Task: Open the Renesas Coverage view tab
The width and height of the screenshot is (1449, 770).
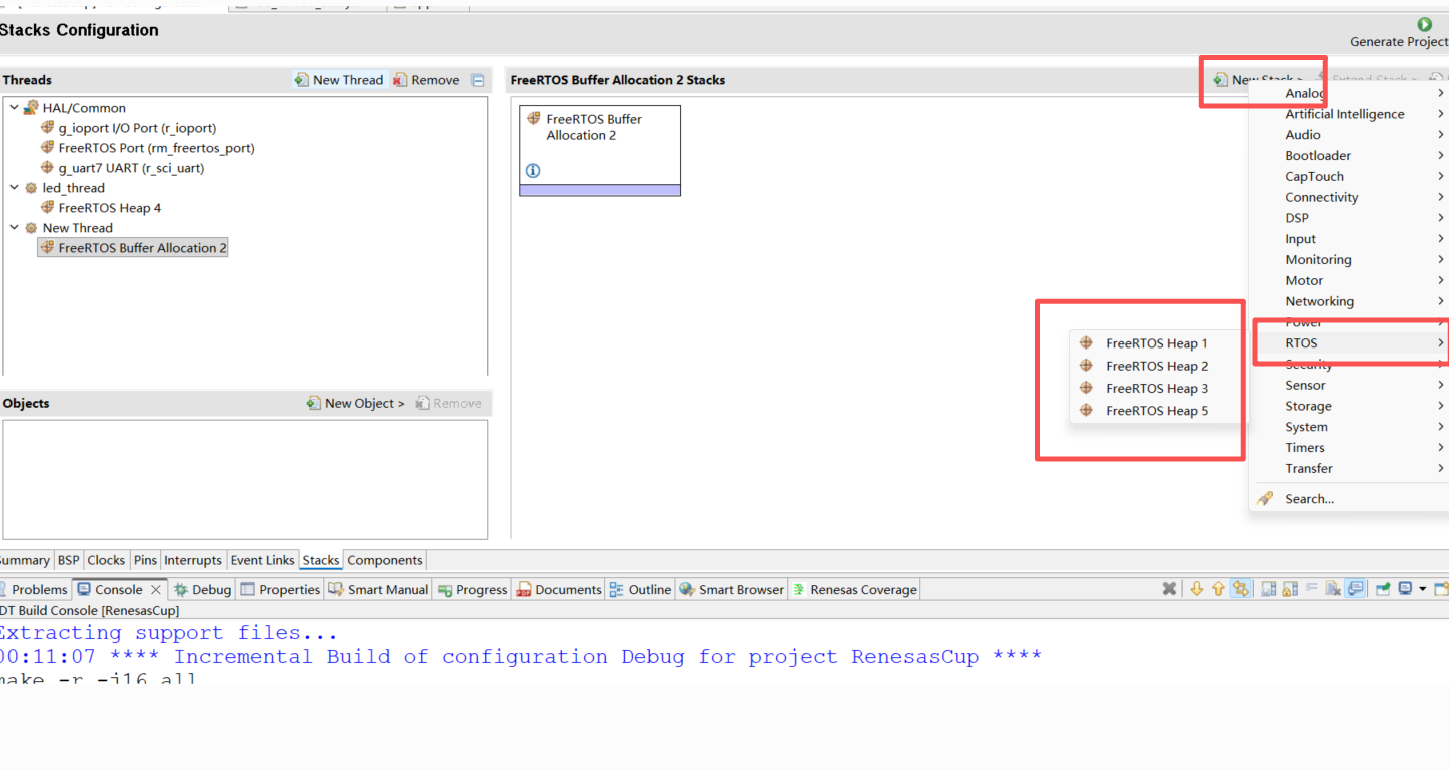Action: click(855, 589)
